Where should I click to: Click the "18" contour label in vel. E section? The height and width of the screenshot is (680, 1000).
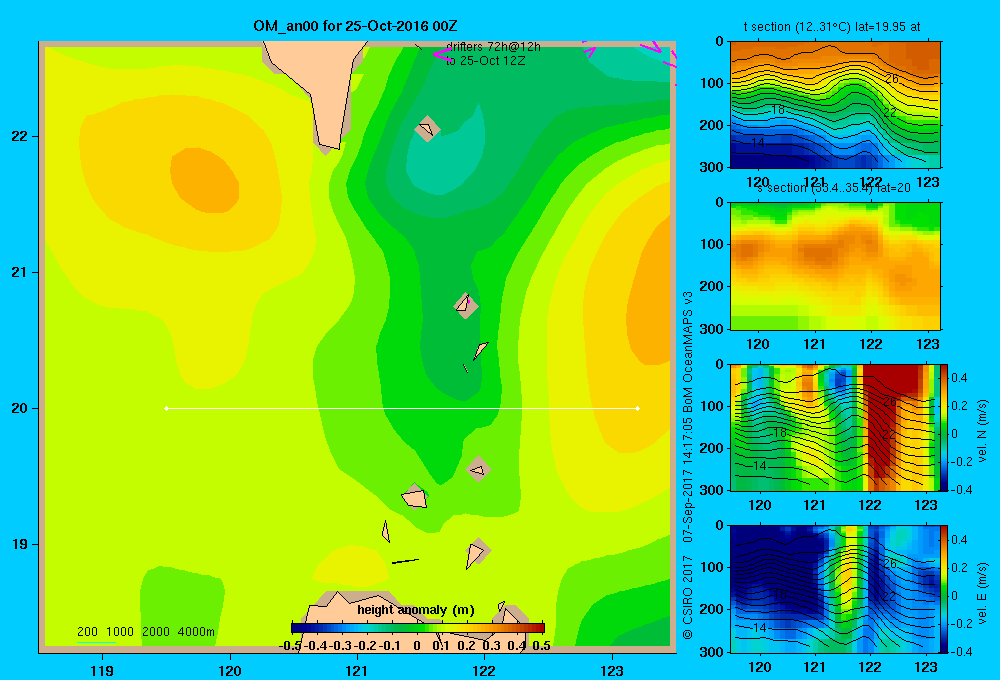point(779,595)
